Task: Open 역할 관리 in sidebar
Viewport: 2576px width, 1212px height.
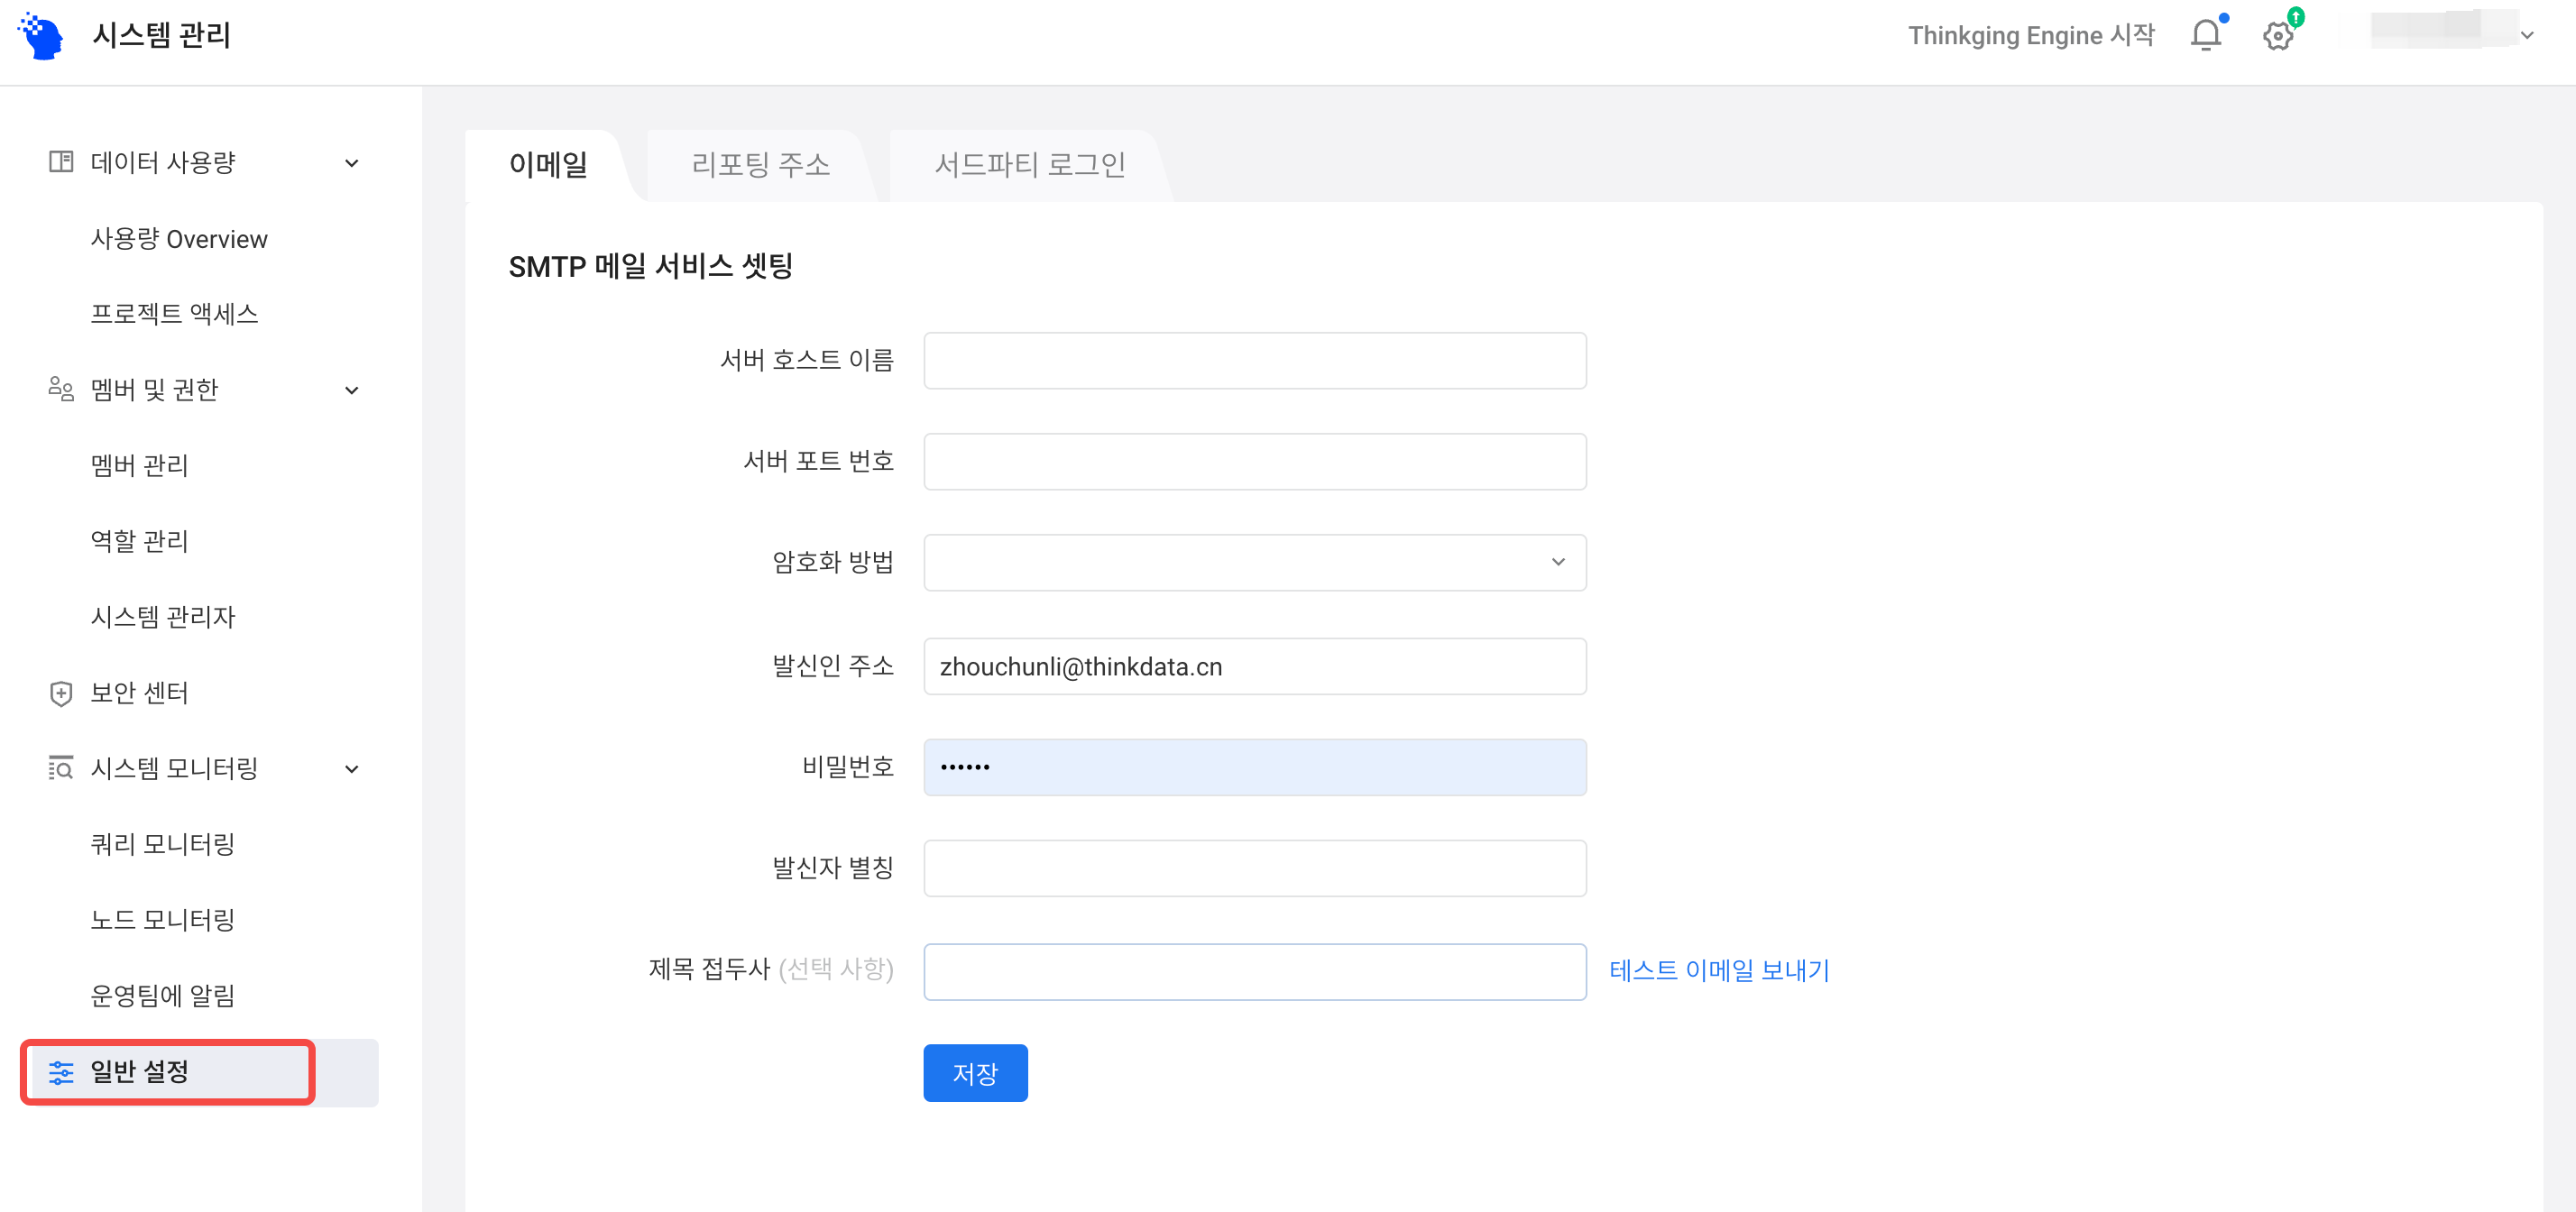Action: [139, 541]
